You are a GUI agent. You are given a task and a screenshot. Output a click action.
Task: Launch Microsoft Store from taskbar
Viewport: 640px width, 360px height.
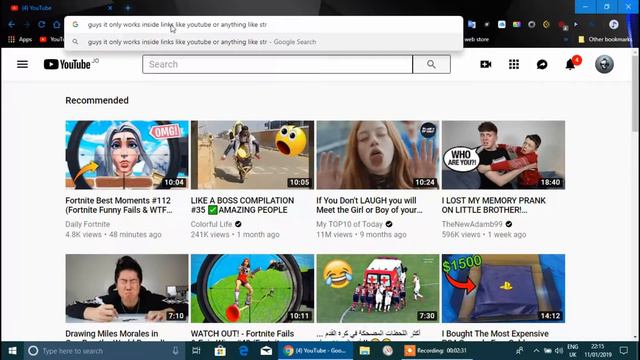point(220,351)
